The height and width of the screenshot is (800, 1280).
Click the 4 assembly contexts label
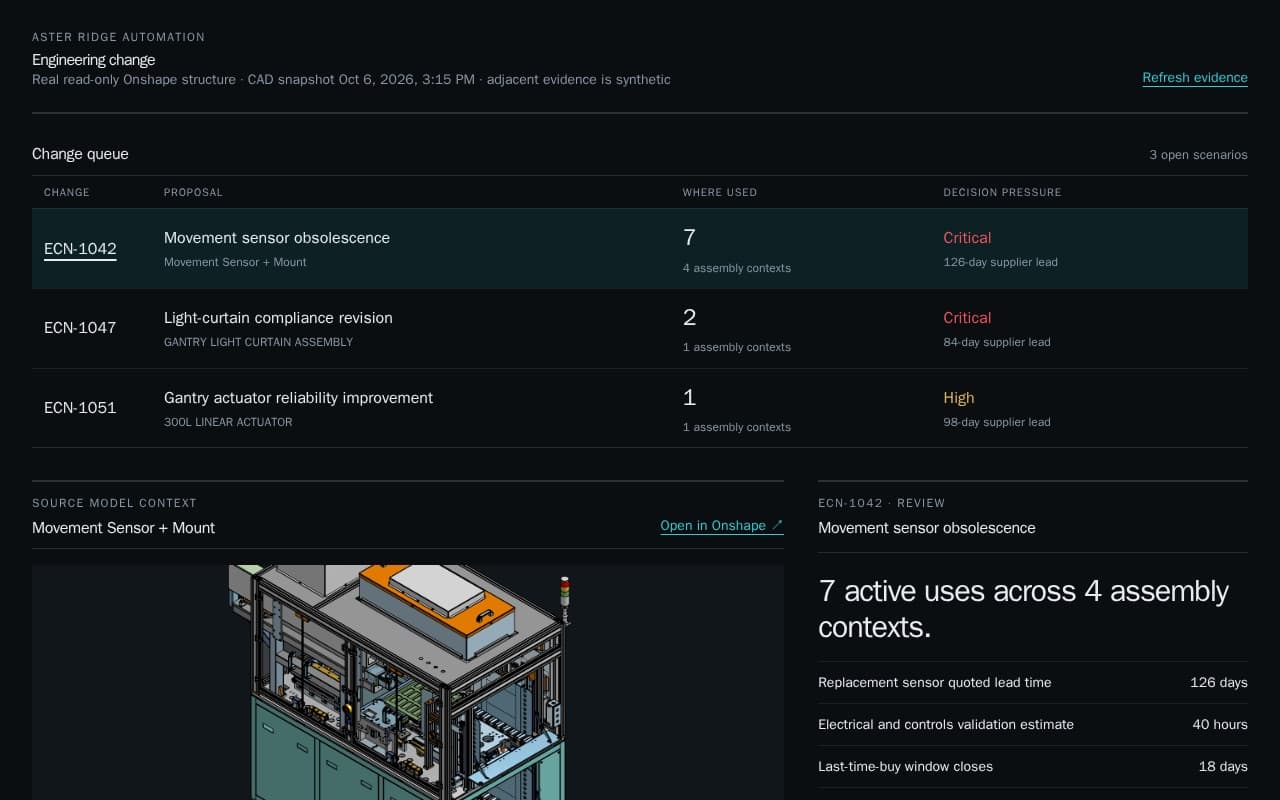pyautogui.click(x=736, y=268)
